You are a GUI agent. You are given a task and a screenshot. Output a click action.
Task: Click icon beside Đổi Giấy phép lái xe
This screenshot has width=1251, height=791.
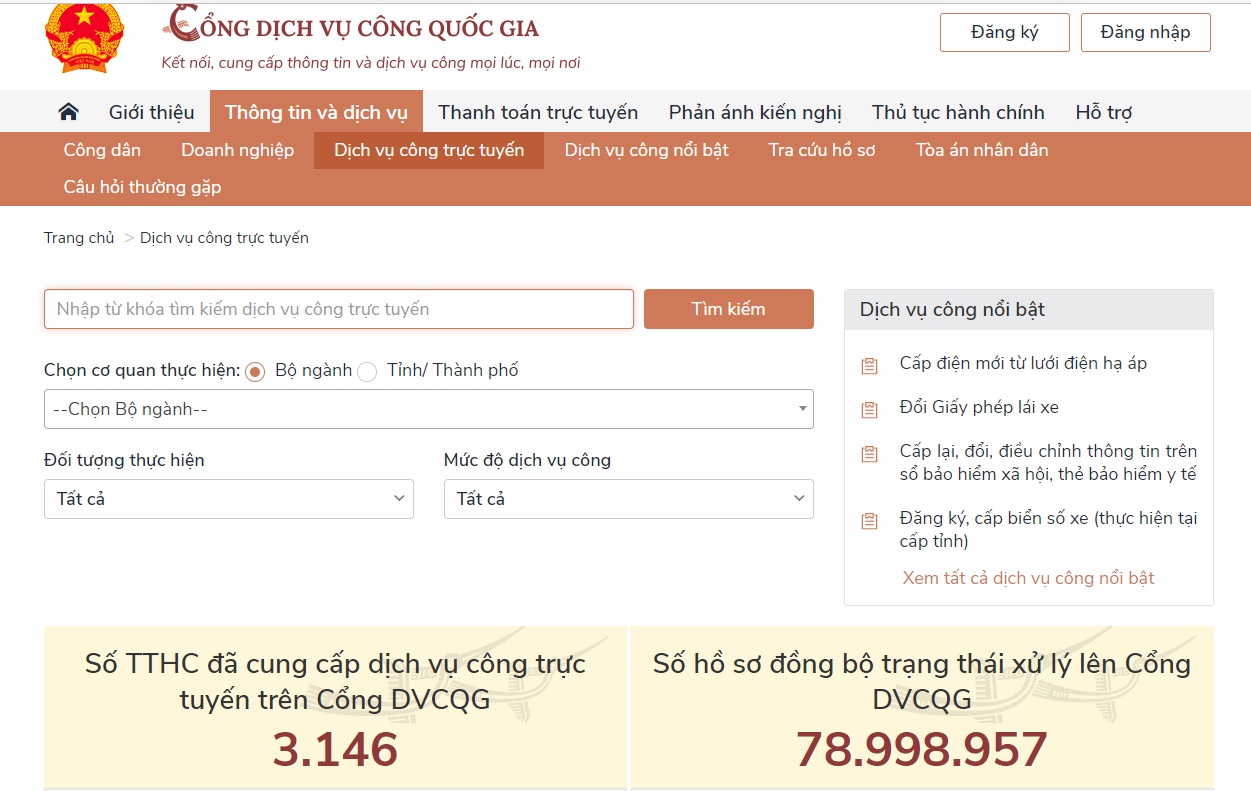pyautogui.click(x=869, y=409)
